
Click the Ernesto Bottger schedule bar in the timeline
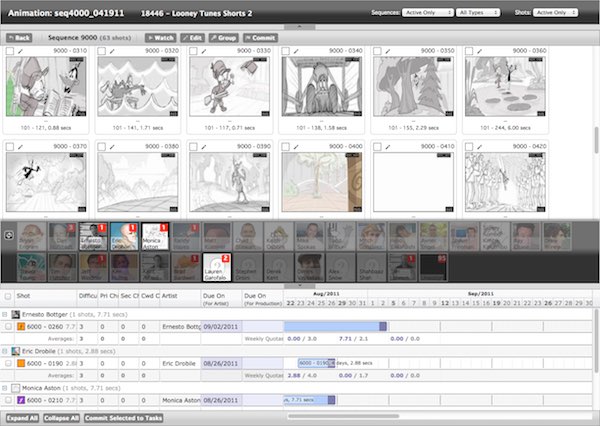click(335, 326)
